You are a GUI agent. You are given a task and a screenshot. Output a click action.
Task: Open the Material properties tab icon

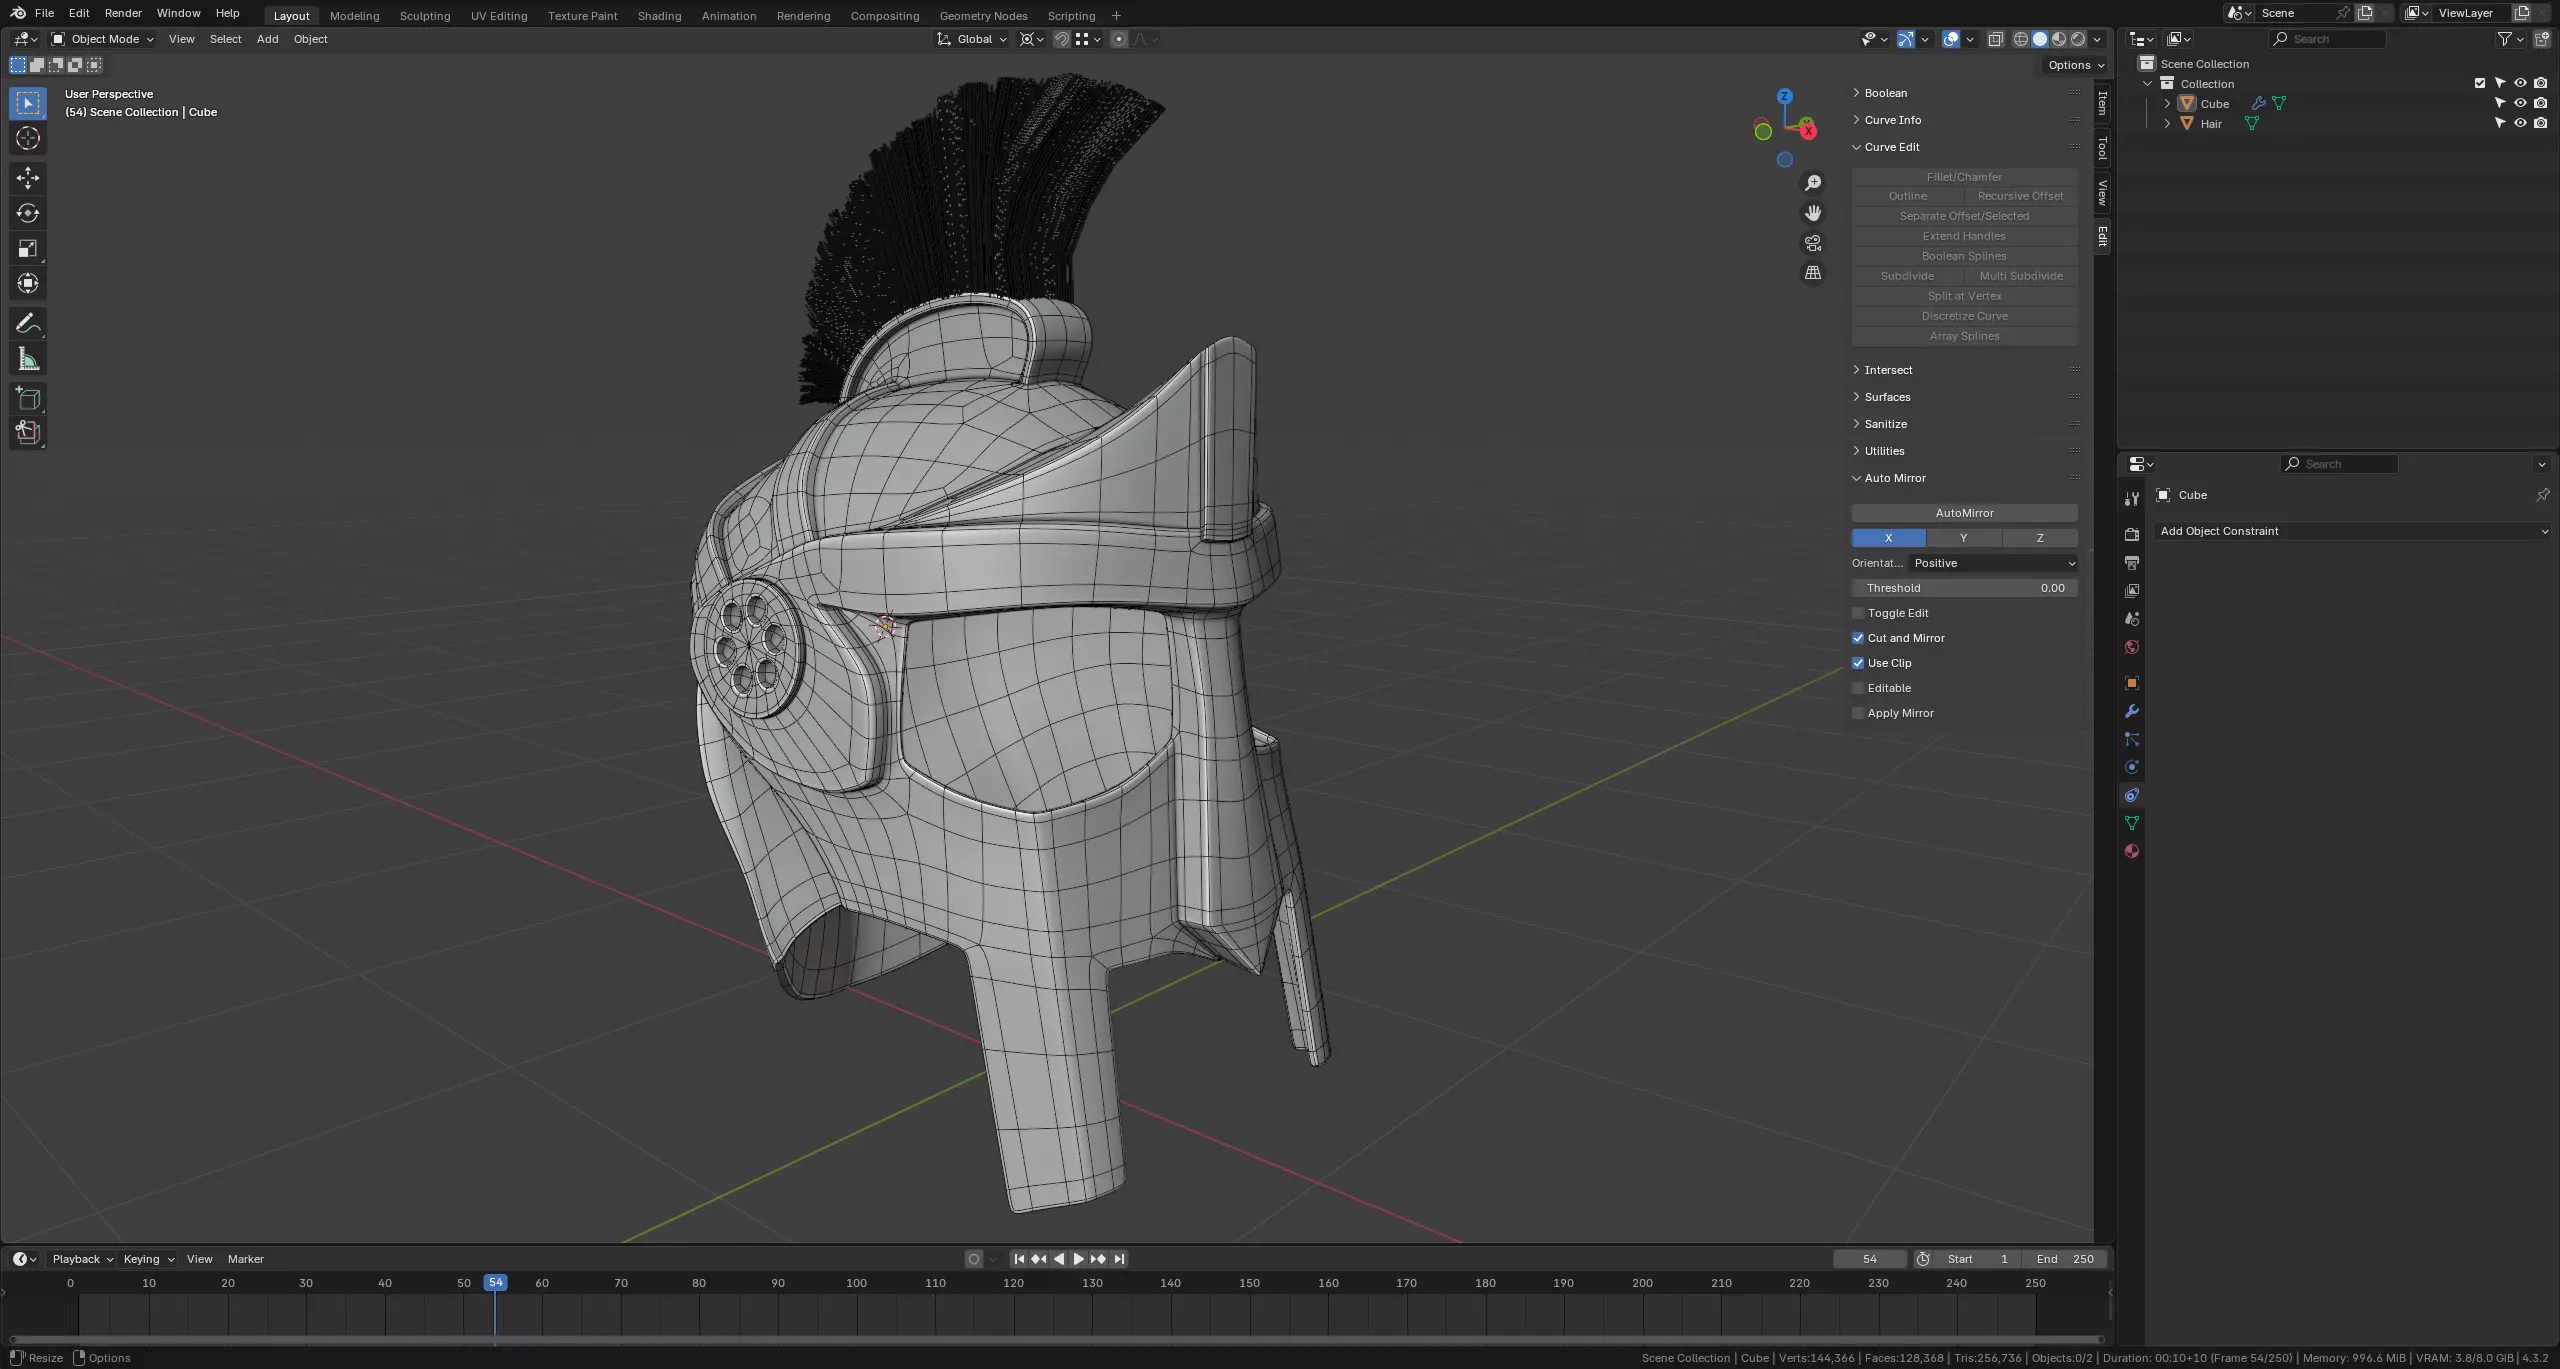click(x=2132, y=851)
